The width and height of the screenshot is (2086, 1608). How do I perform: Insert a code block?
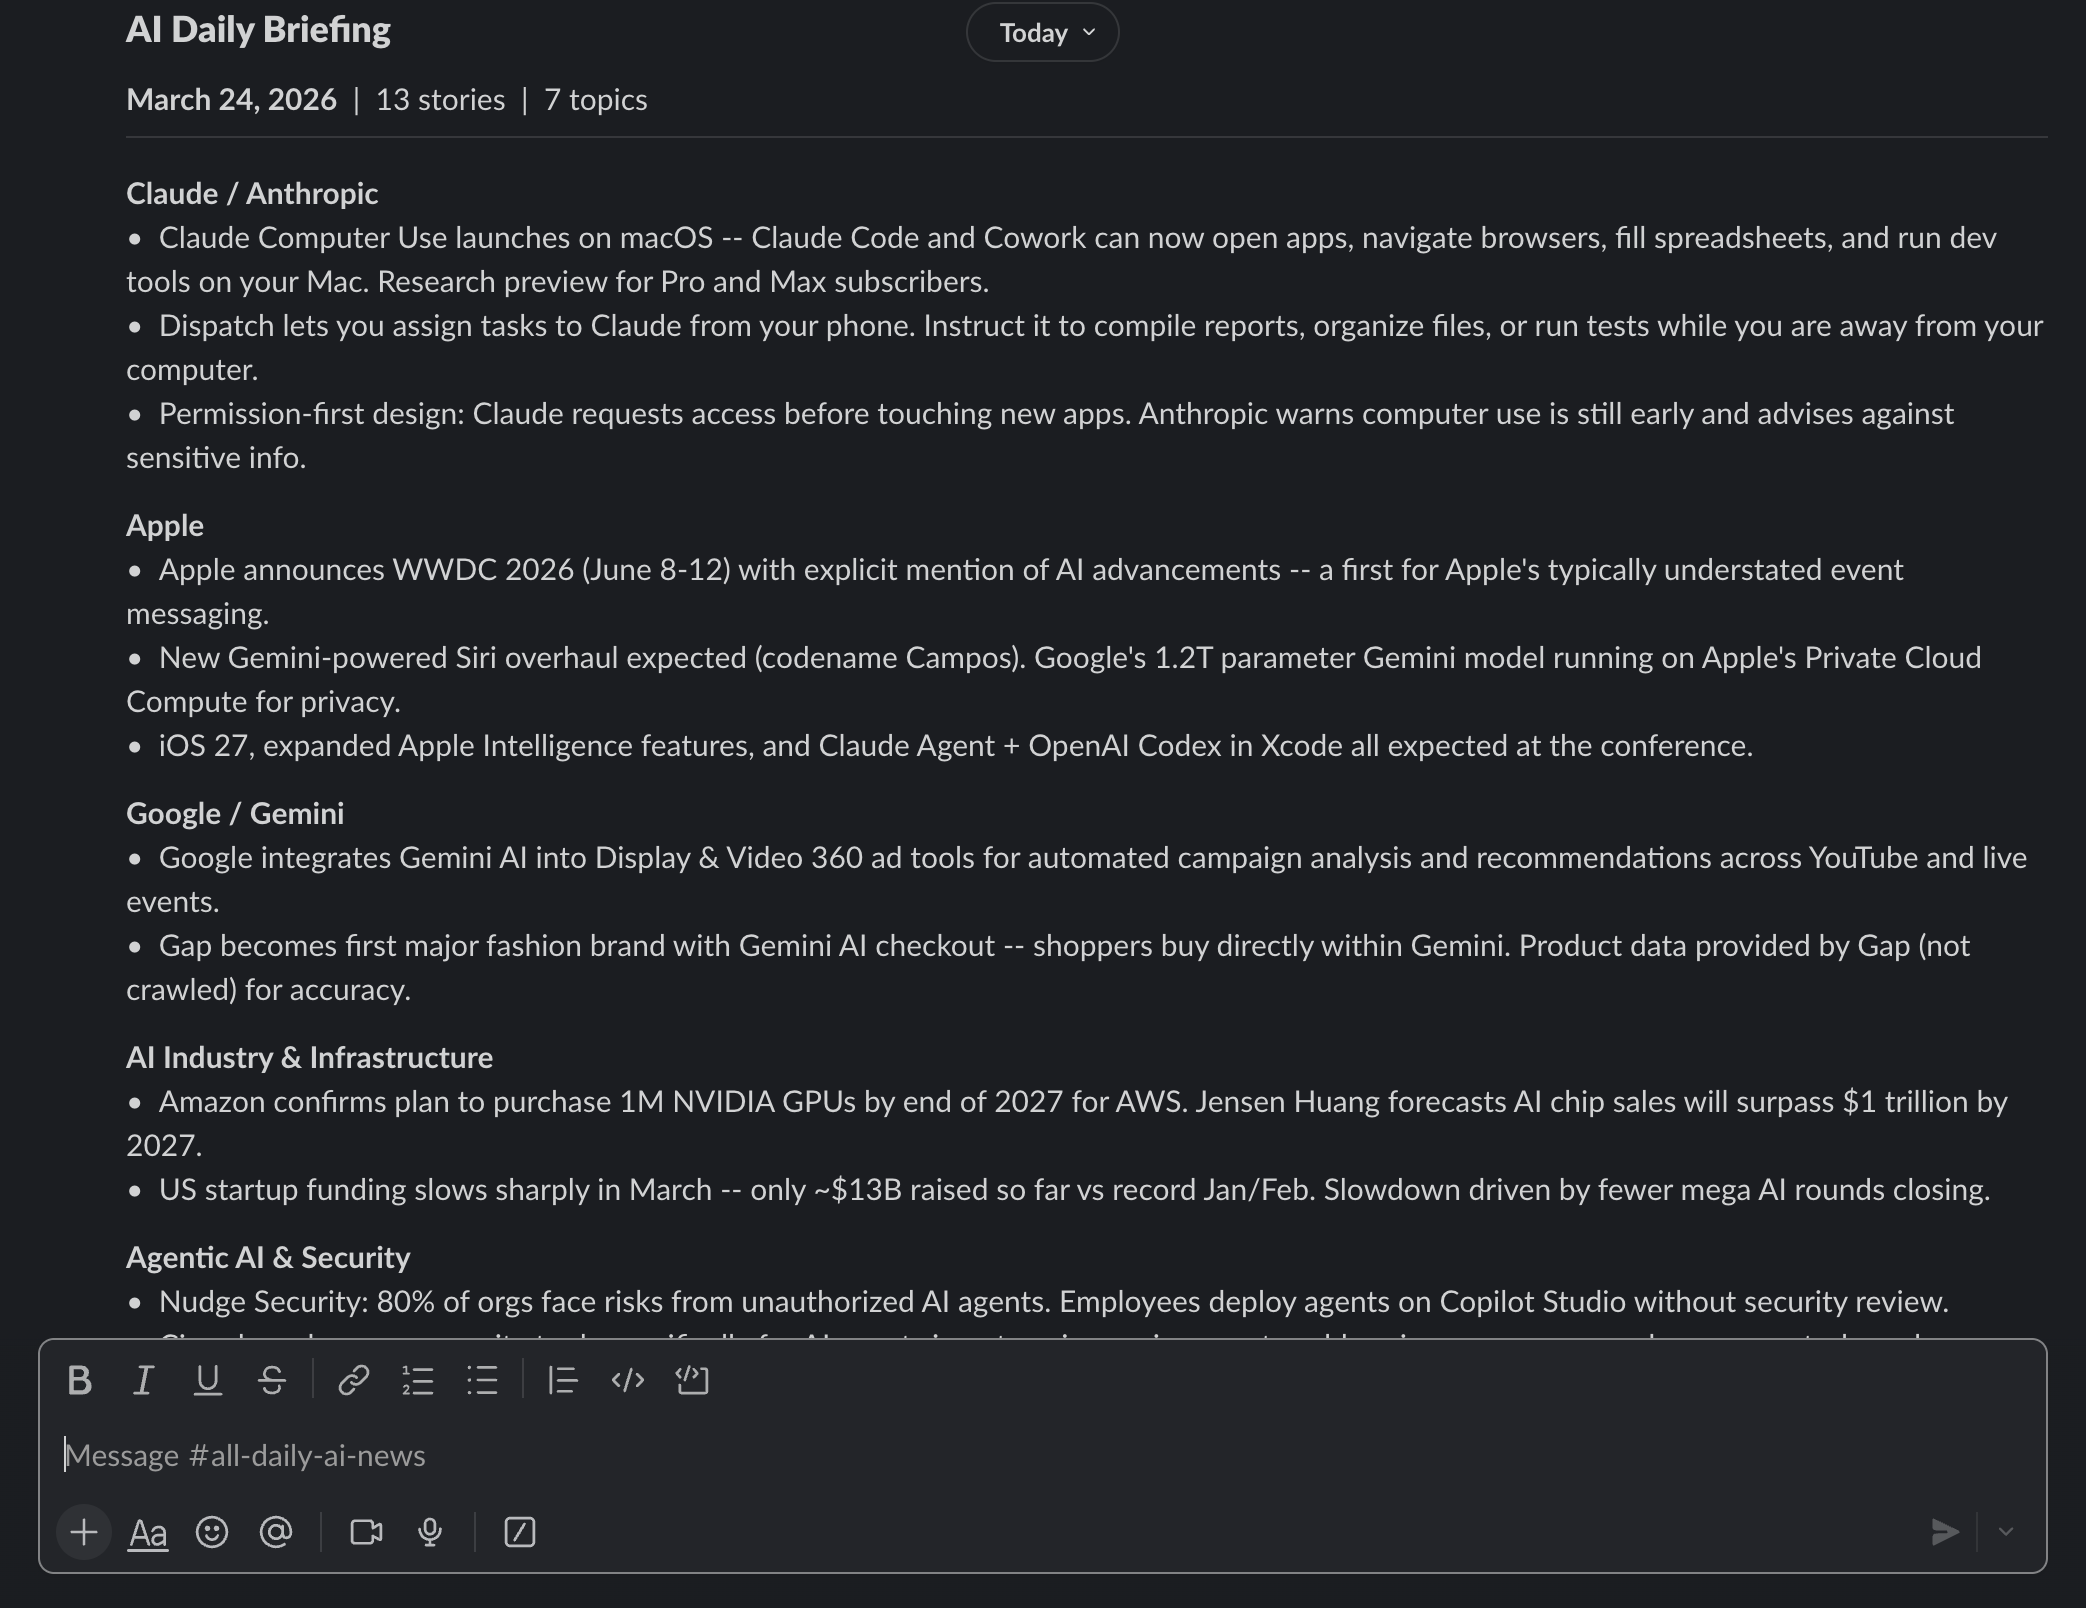[x=692, y=1381]
